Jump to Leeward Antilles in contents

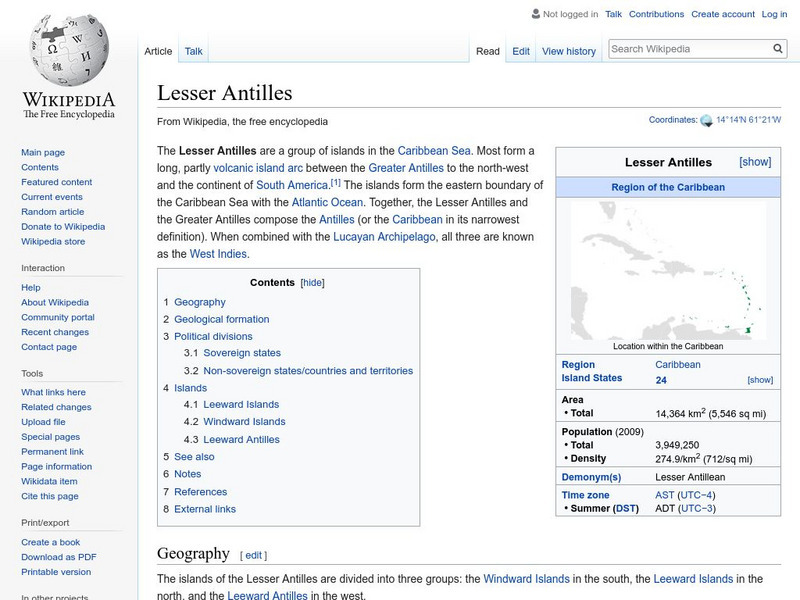click(x=241, y=440)
